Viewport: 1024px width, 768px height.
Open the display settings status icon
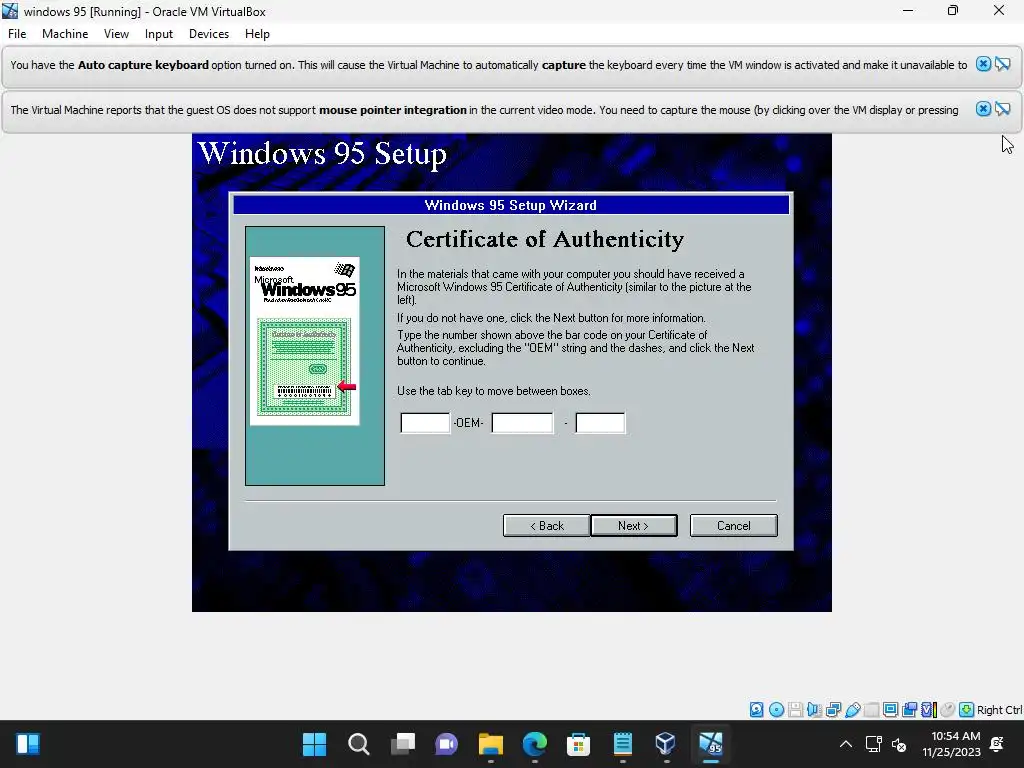[890, 710]
